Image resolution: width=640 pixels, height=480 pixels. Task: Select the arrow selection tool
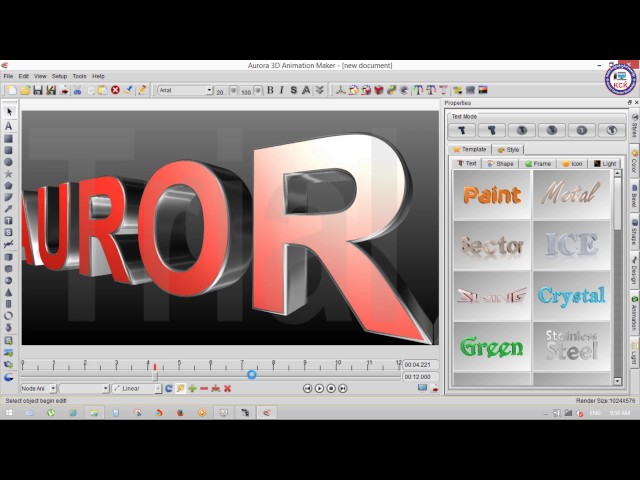(x=9, y=111)
